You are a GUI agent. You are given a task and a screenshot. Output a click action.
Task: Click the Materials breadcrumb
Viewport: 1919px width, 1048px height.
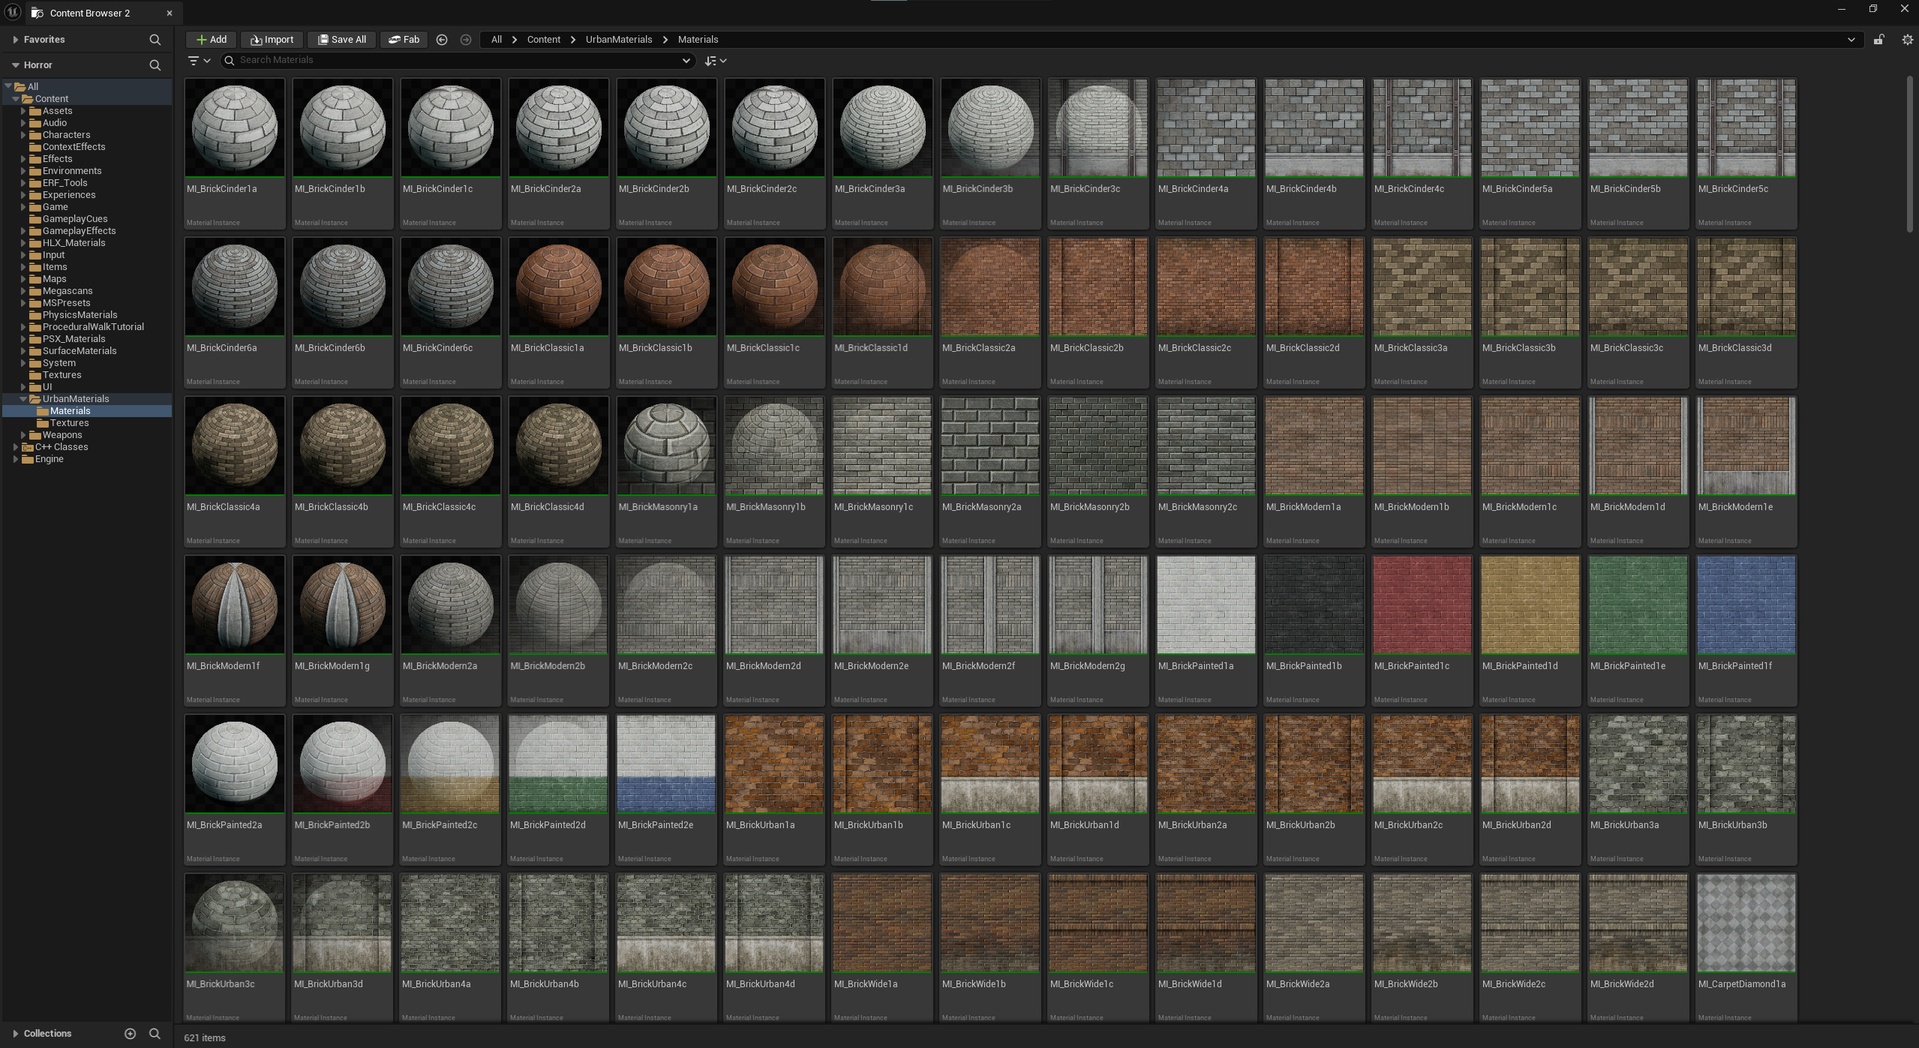point(698,40)
